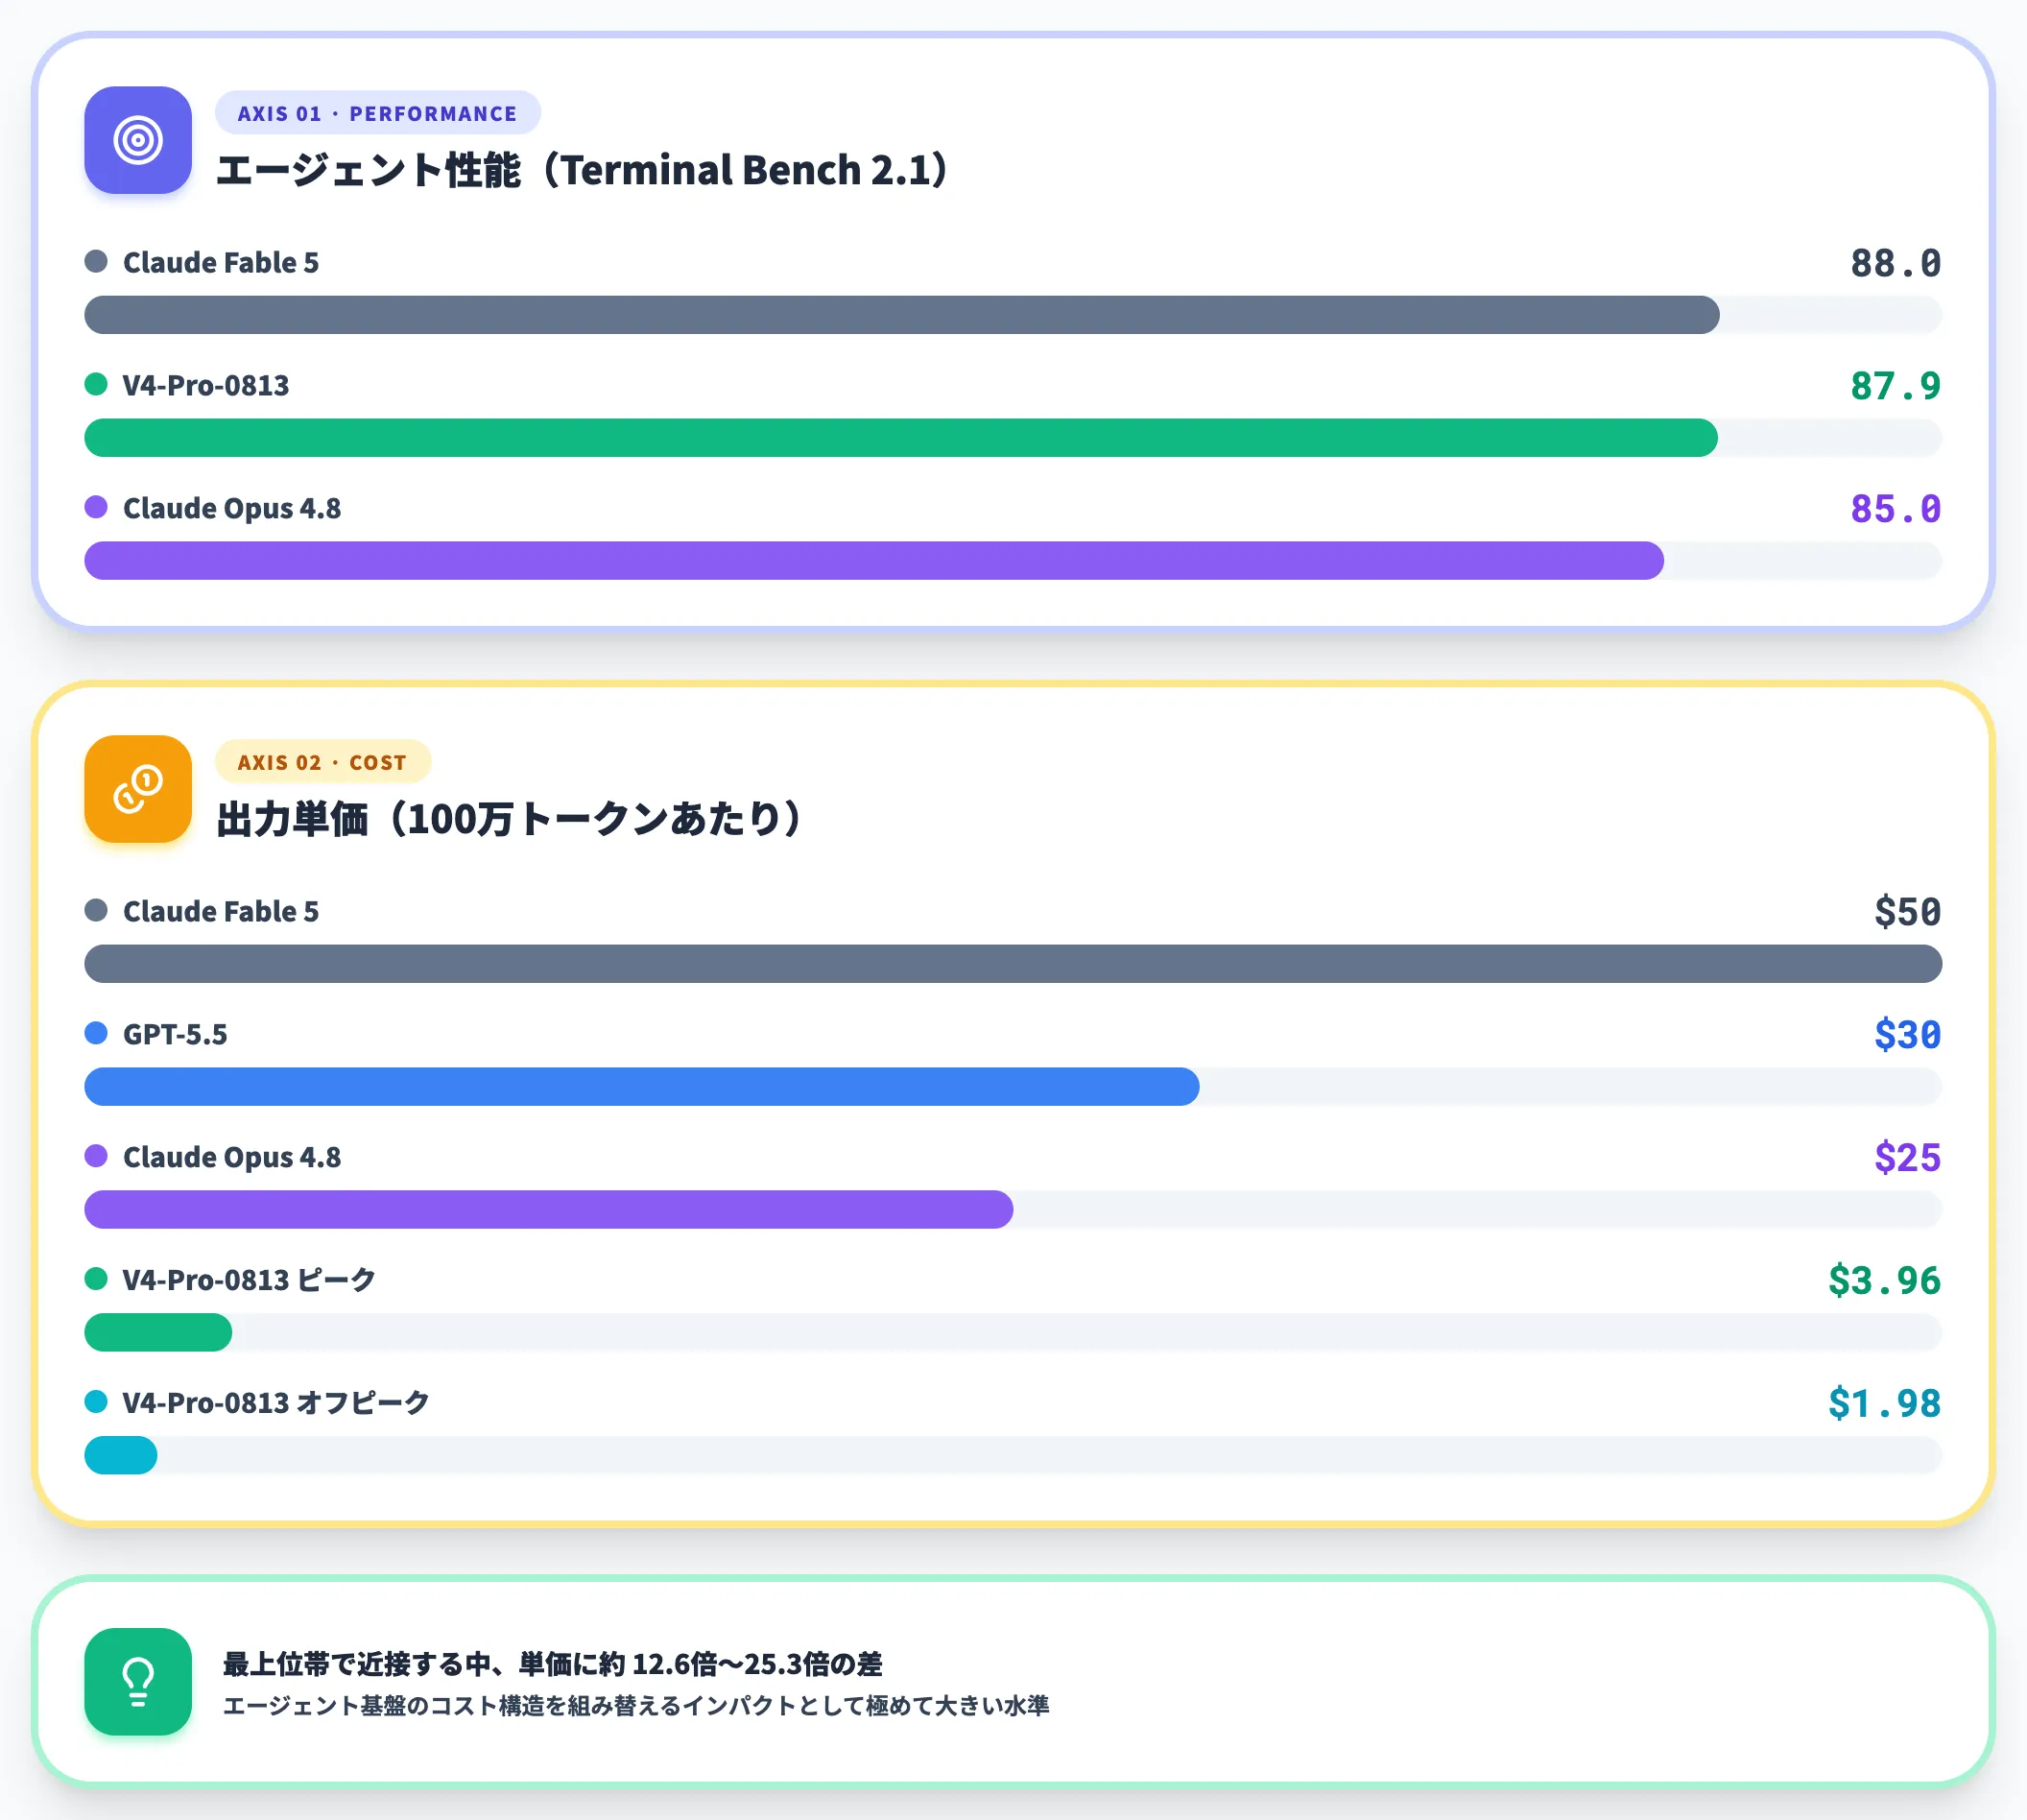Click the GPT-5.5 label
This screenshot has height=1820, width=2027.
(x=175, y=1034)
